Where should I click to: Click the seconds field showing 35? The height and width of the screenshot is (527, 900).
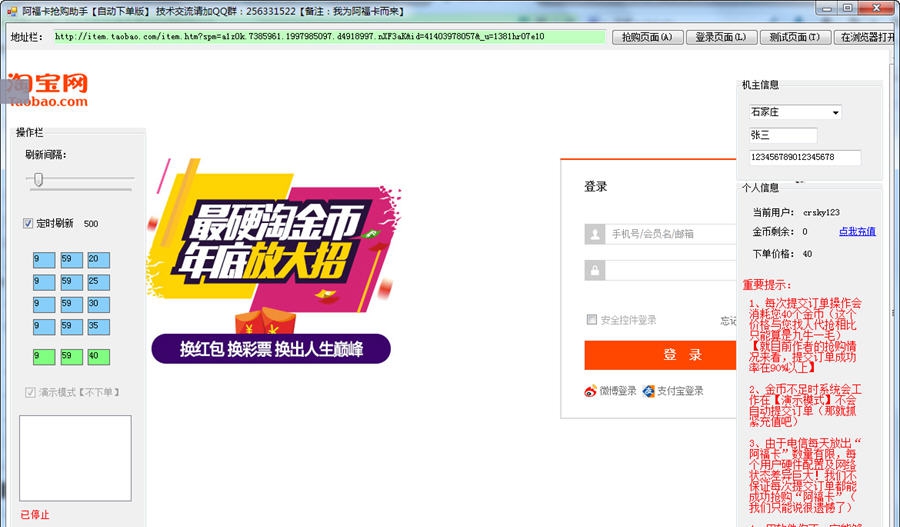point(99,327)
